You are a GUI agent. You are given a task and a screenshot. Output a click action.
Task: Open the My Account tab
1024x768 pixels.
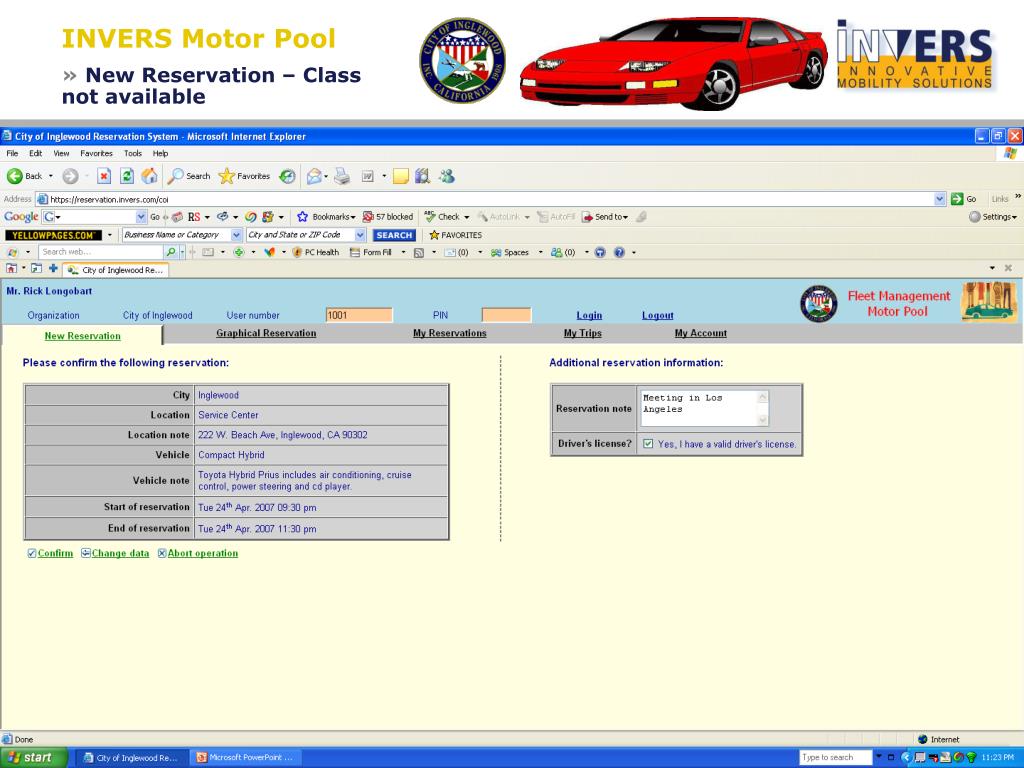700,333
